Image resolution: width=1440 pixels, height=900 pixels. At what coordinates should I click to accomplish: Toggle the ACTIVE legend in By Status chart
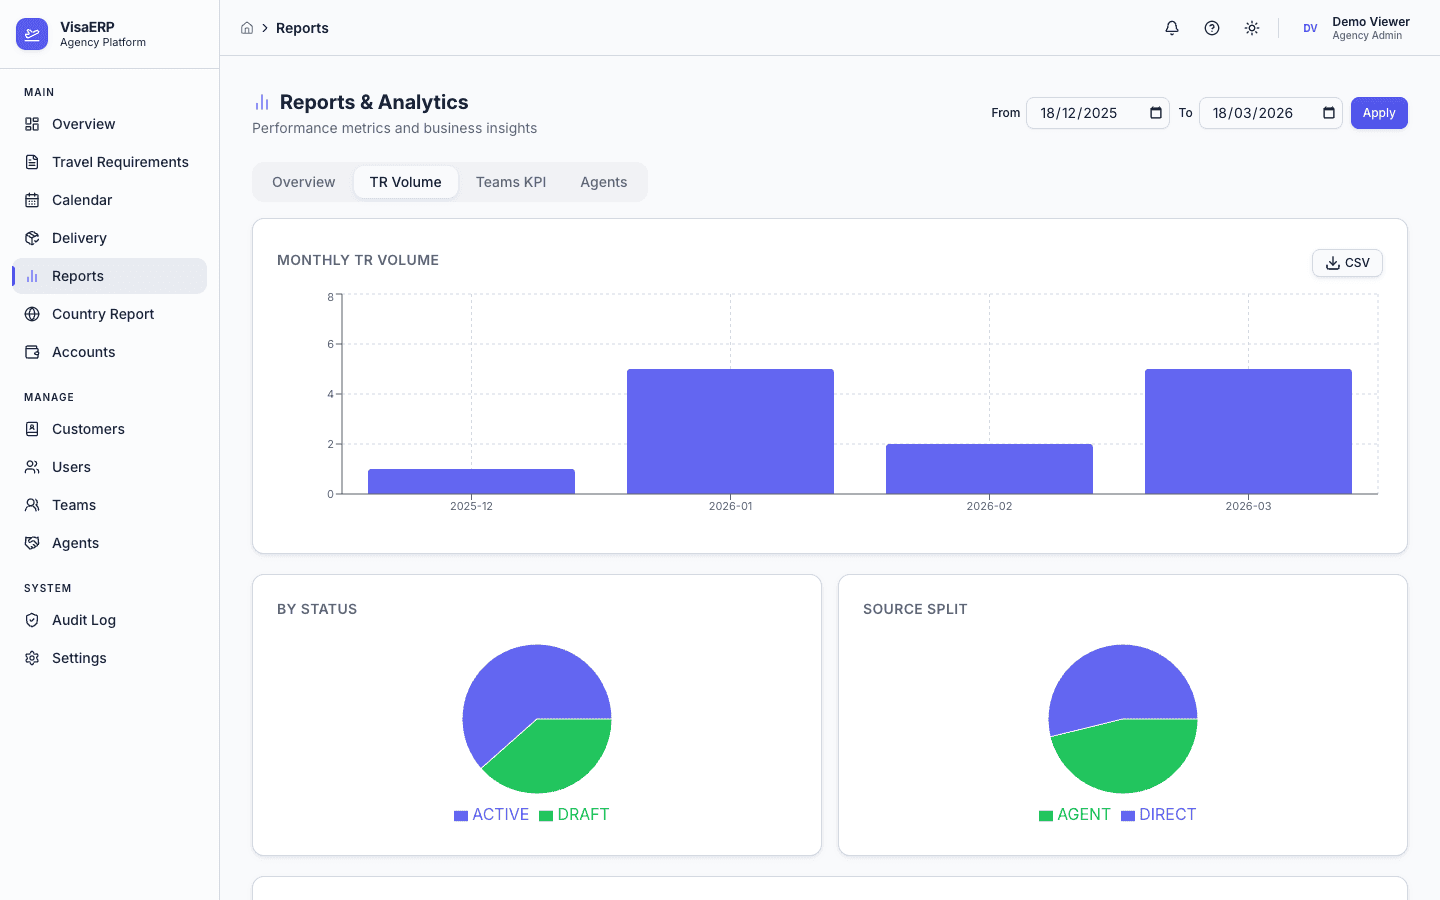491,814
